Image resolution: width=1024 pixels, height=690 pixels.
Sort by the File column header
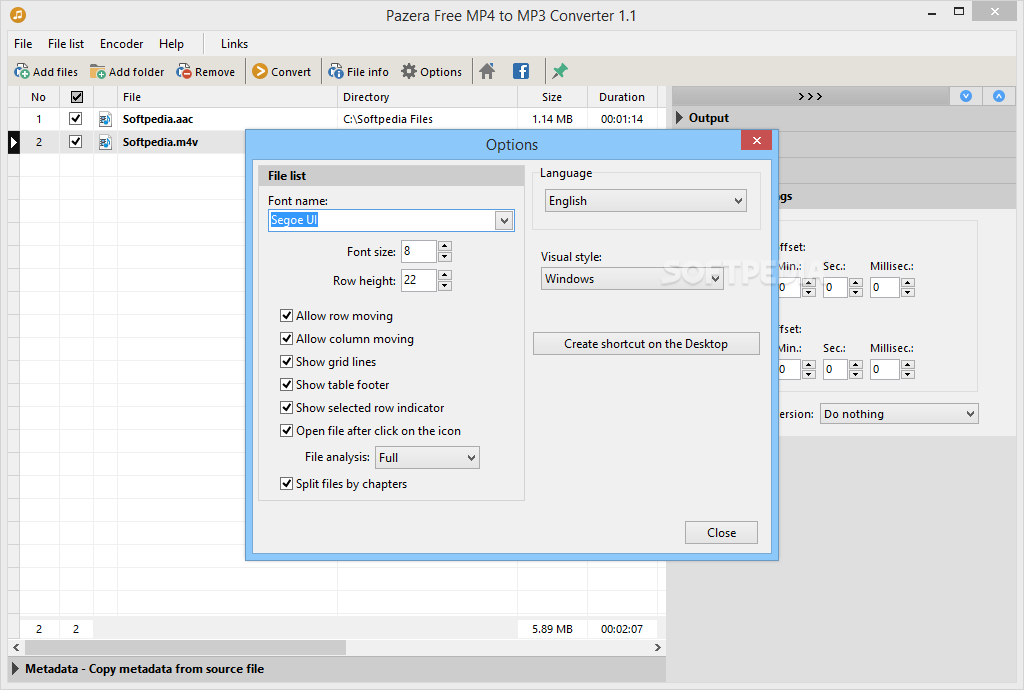coord(227,97)
